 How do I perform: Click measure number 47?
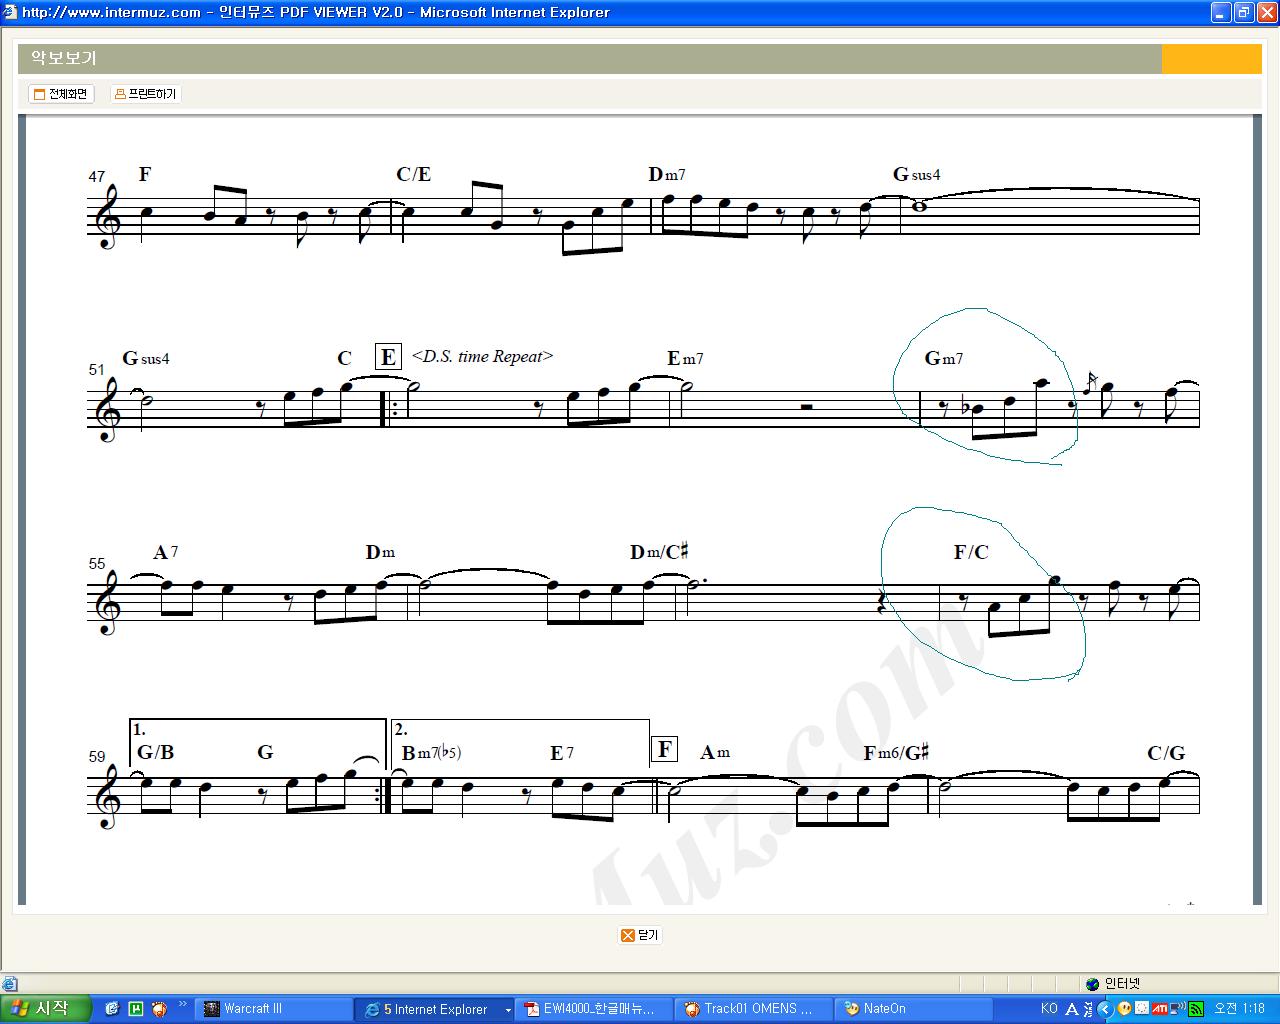tap(97, 177)
